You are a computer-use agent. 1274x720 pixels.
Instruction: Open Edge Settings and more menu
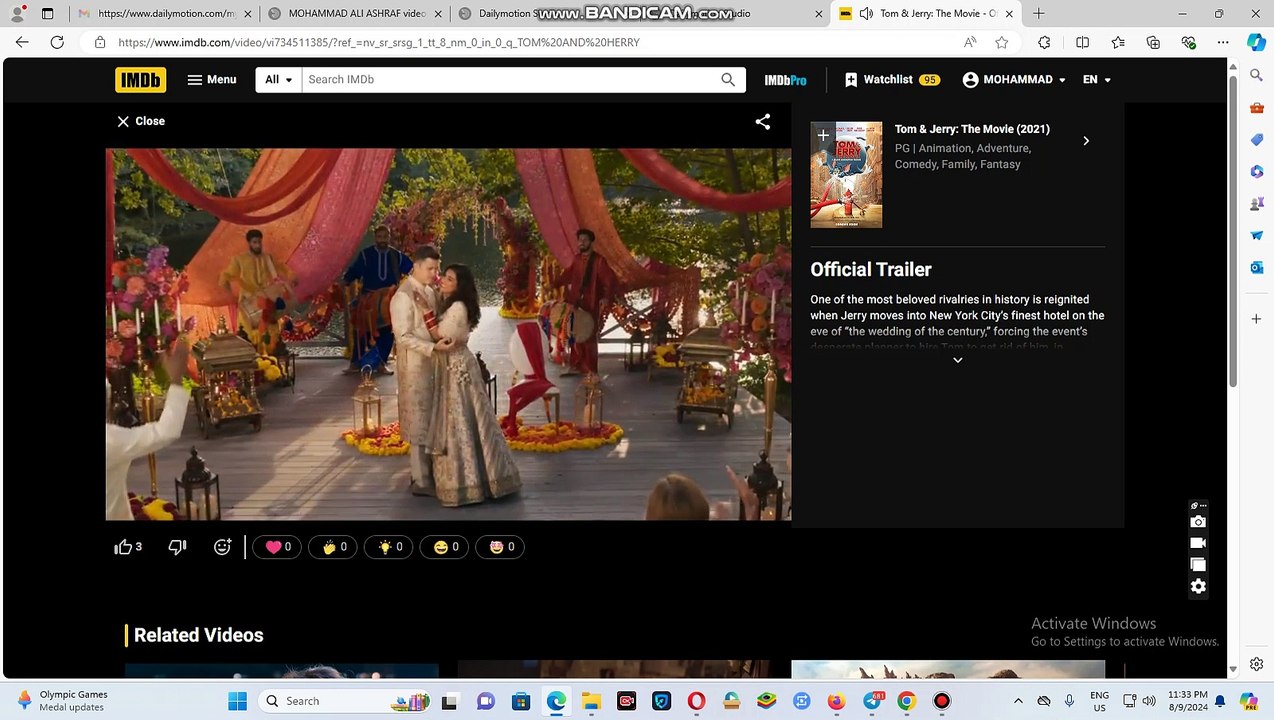coord(1223,43)
